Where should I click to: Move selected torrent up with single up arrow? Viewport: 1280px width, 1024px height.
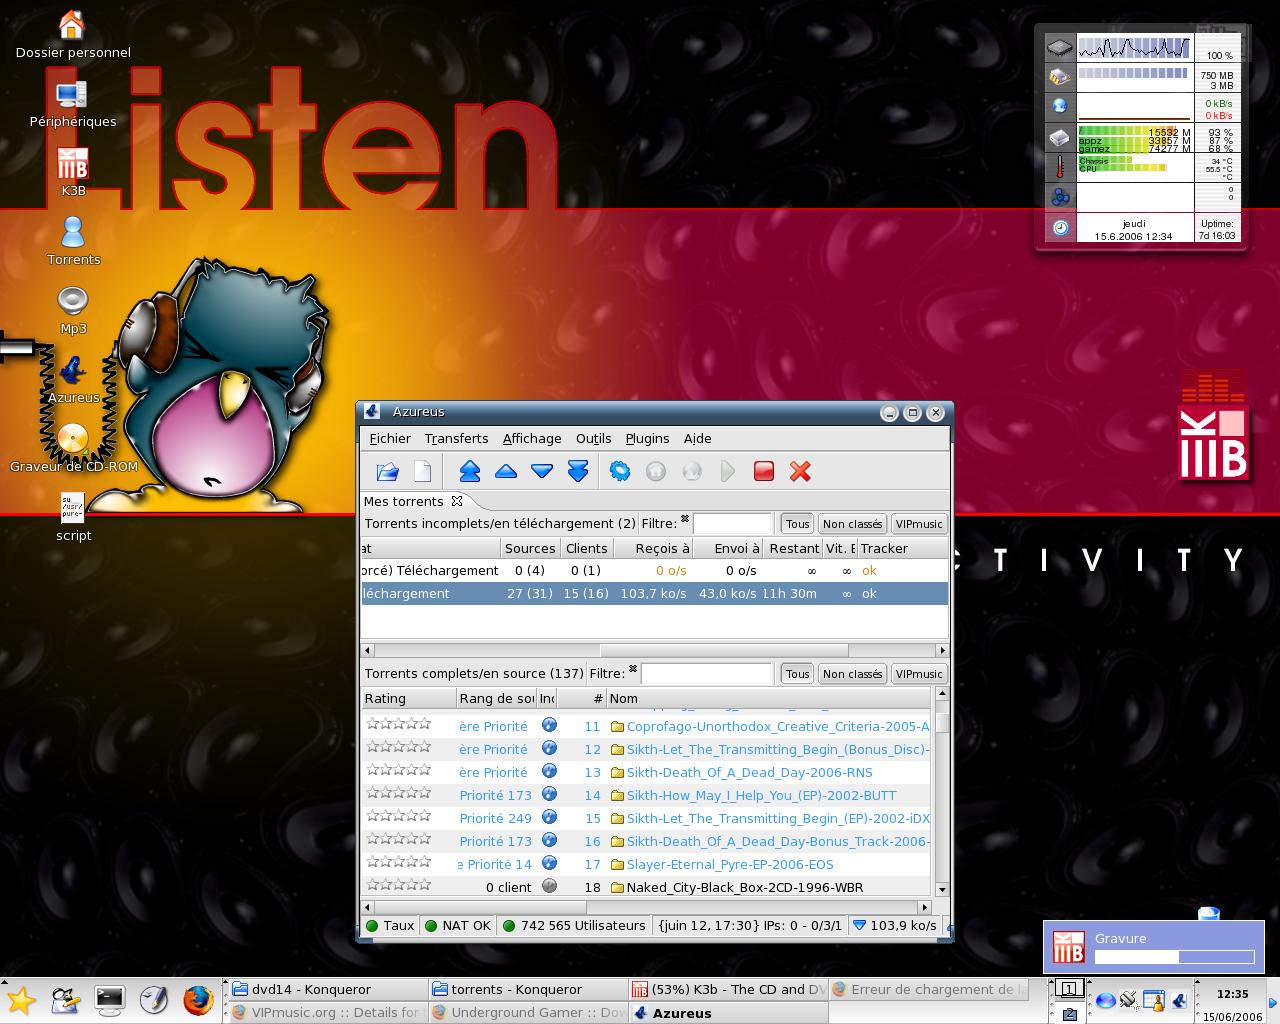[506, 471]
